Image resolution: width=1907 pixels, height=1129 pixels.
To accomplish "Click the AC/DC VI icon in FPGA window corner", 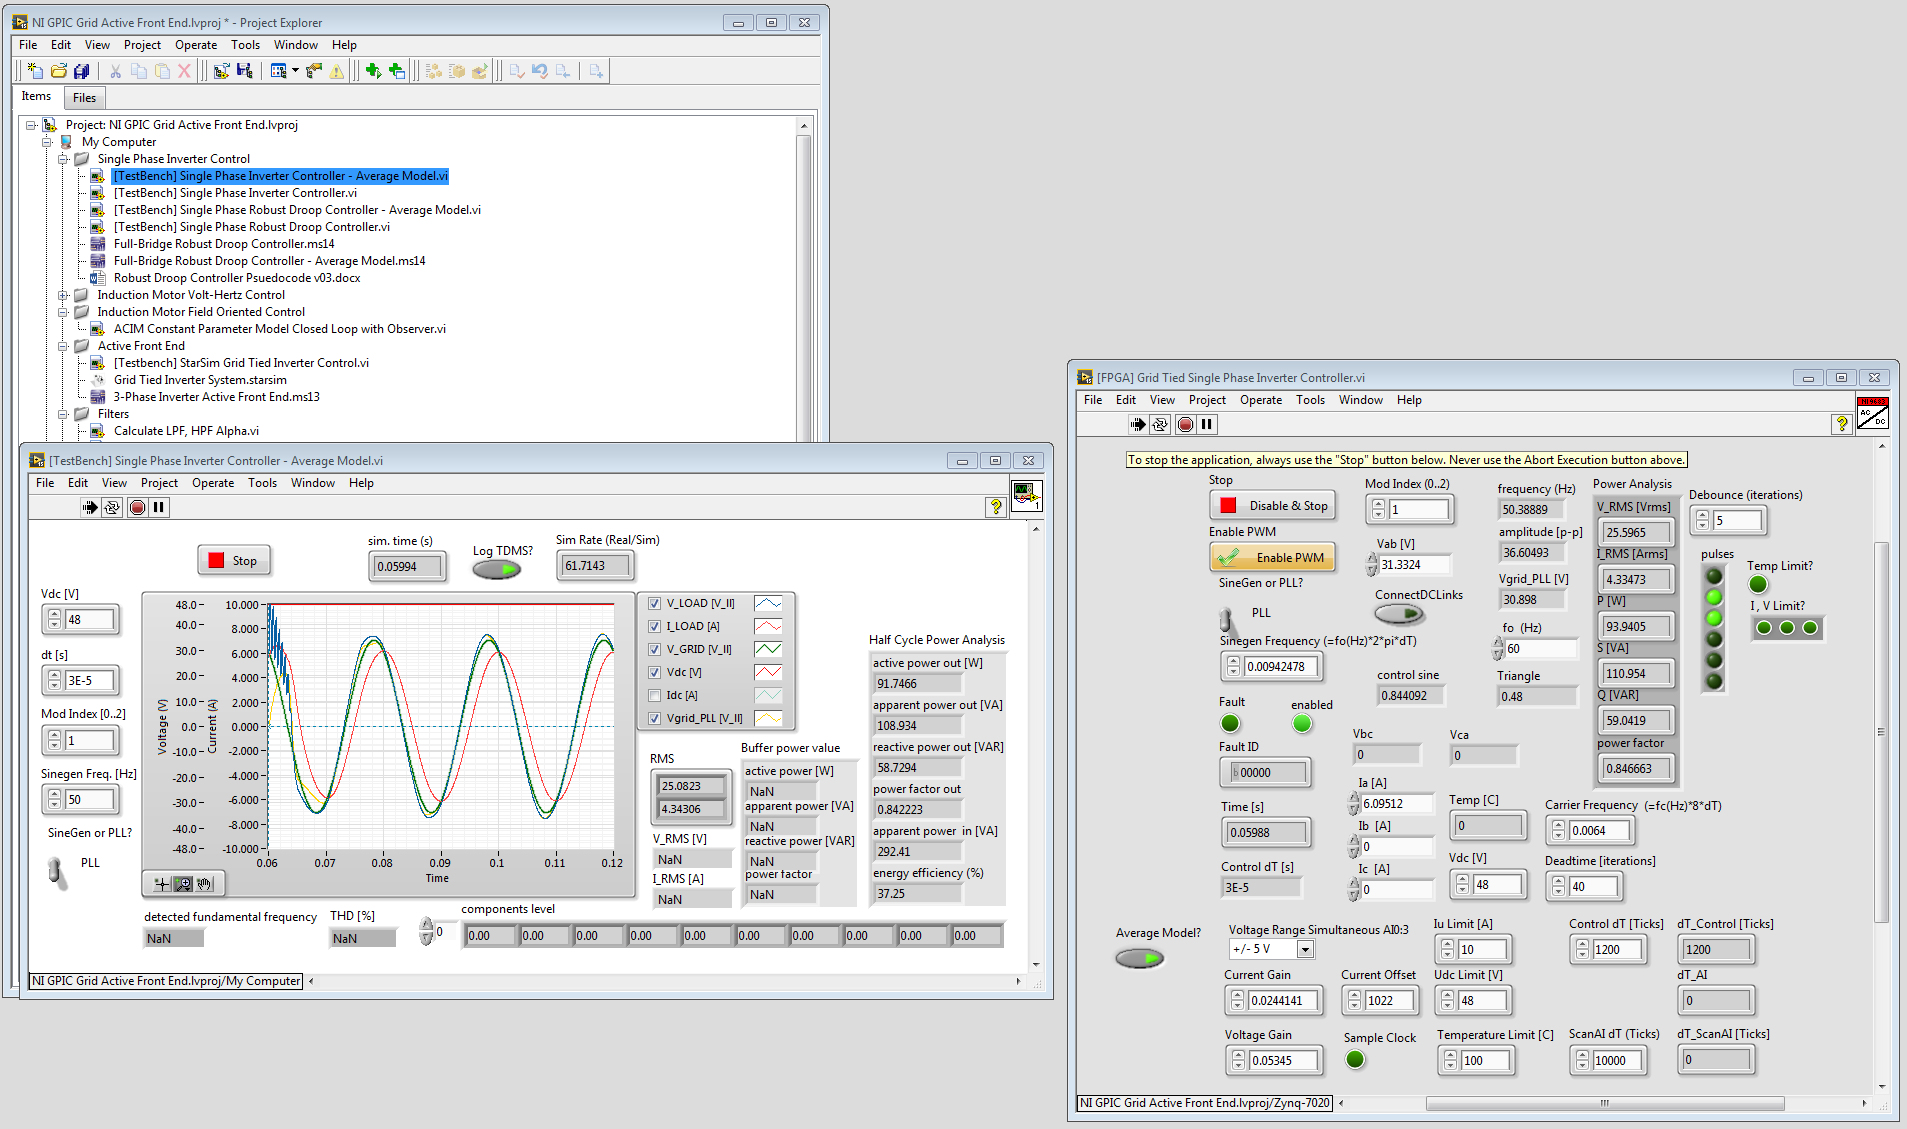I will pos(1872,413).
